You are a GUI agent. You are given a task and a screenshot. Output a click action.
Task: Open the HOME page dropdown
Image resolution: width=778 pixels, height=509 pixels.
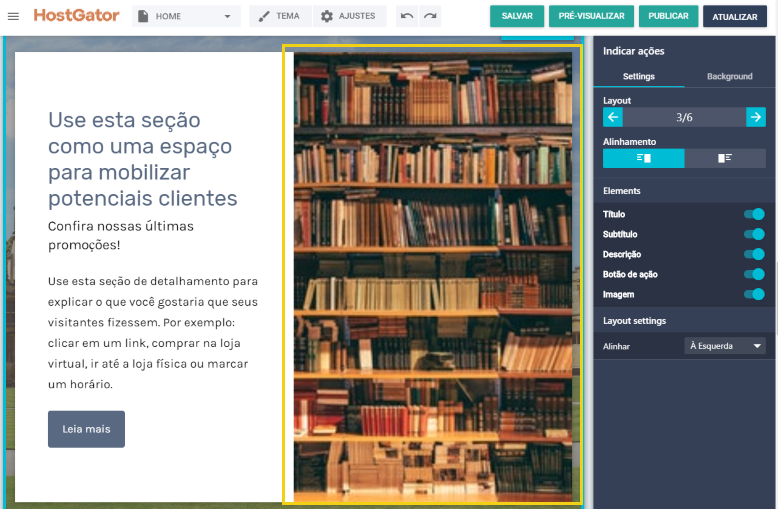186,16
